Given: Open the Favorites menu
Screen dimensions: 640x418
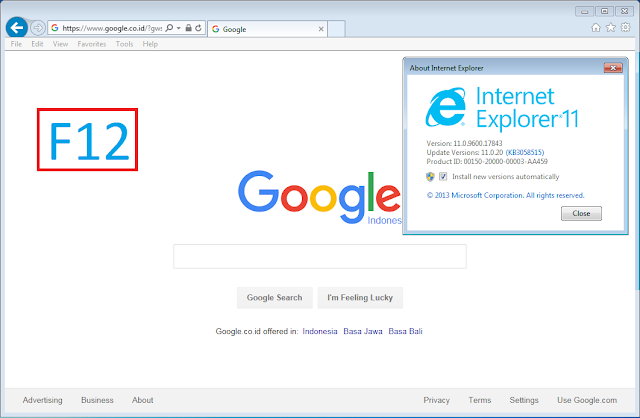Looking at the screenshot, I should 92,44.
